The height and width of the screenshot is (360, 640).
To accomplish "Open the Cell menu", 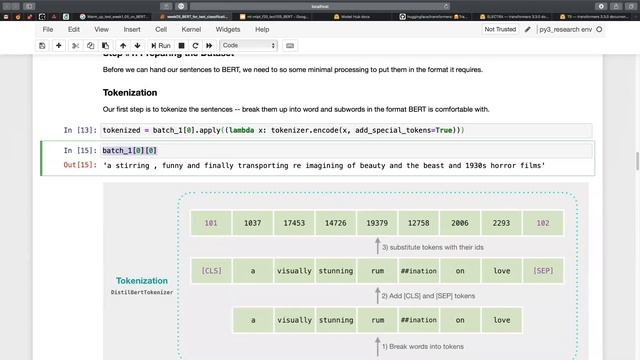I will click(x=161, y=29).
